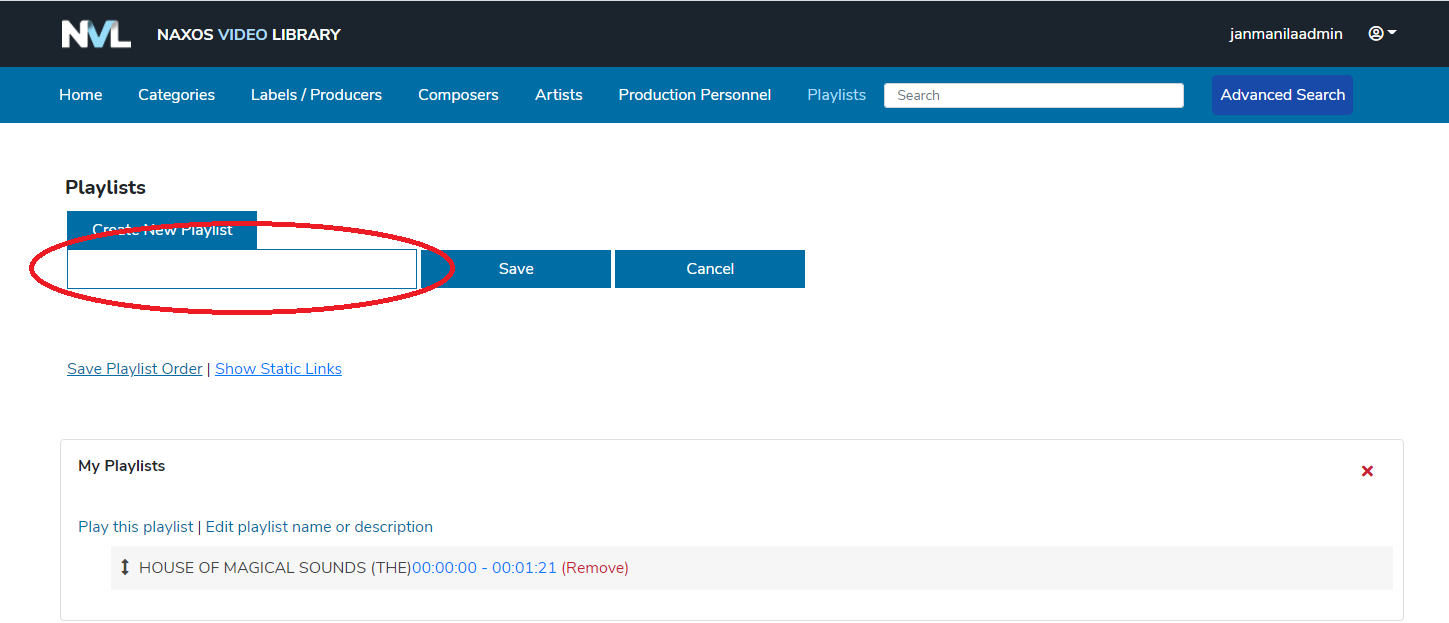The image size is (1449, 623).
Task: Open the Home menu item
Action: 81,95
